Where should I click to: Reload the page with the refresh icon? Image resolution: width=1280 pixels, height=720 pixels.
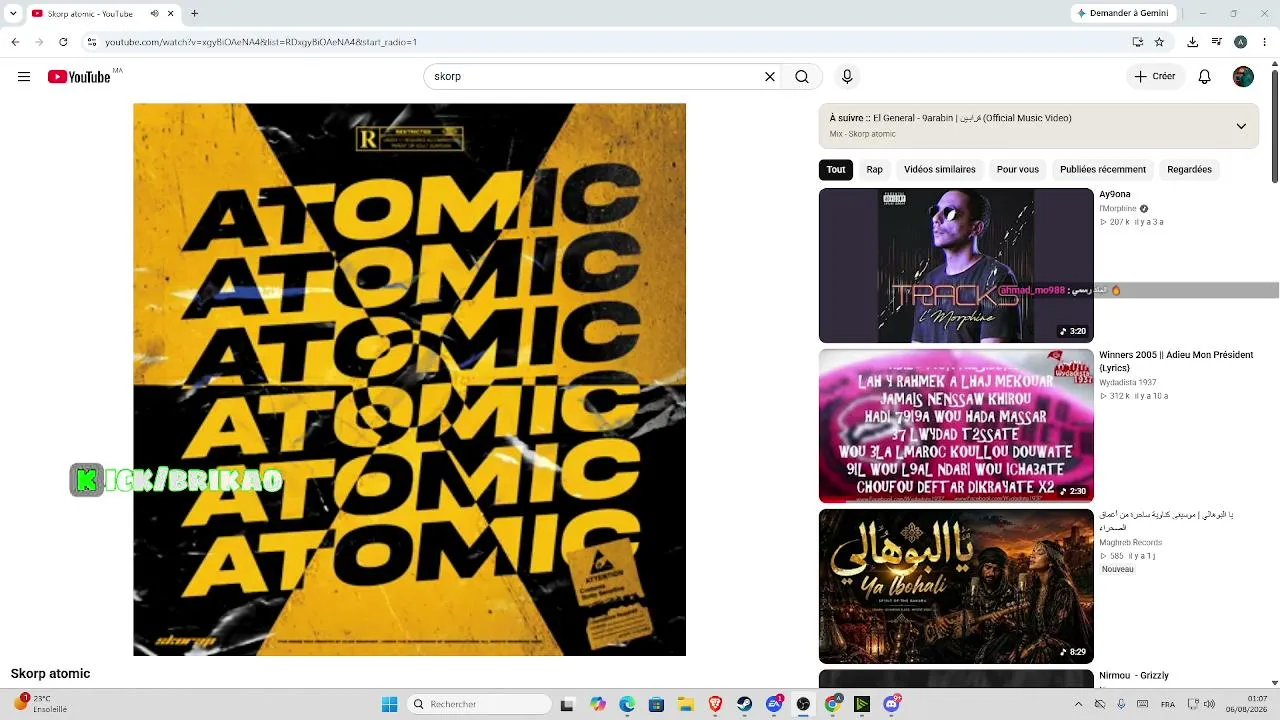coord(63,42)
